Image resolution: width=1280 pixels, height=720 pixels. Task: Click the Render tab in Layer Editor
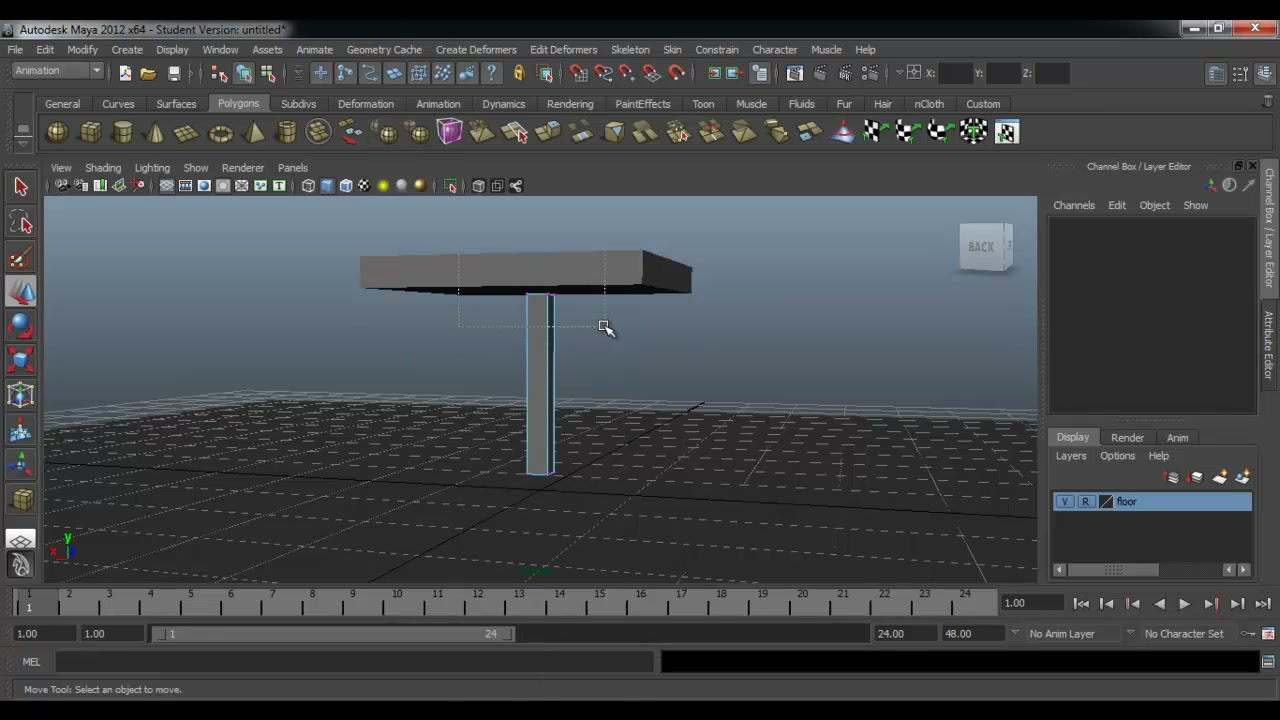pos(1127,438)
